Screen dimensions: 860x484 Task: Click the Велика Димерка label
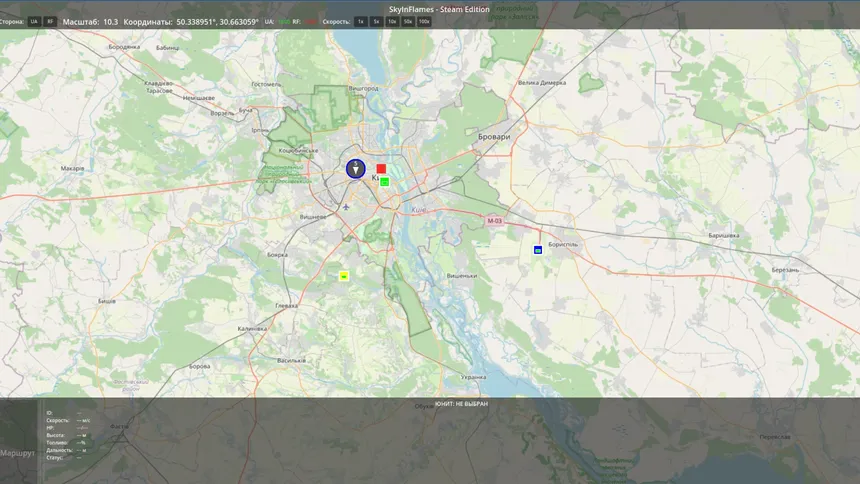point(542,83)
